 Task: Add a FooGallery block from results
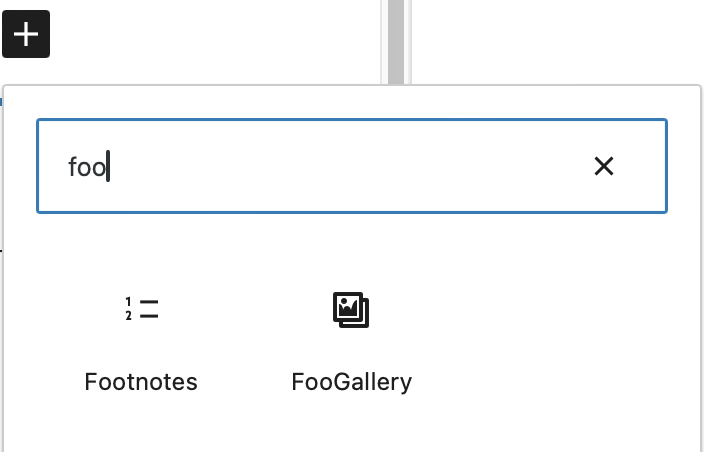351,340
